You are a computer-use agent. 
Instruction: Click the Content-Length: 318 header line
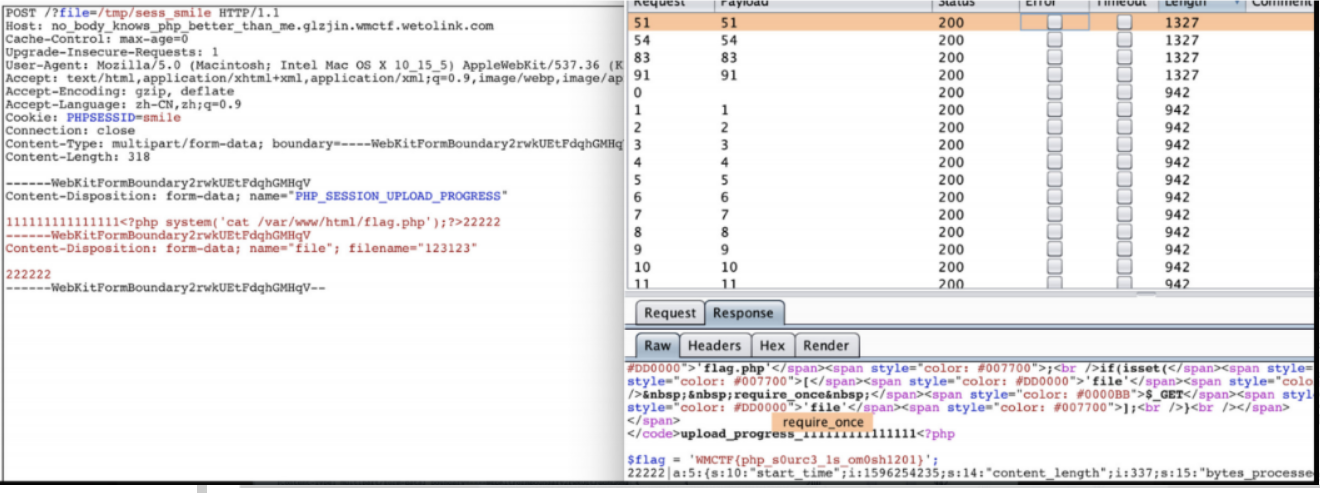point(78,157)
